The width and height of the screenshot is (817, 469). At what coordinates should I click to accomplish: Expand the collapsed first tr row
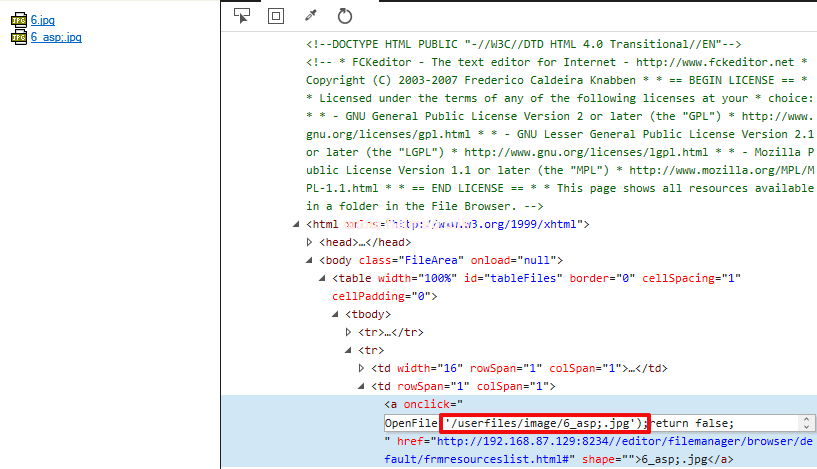tap(349, 332)
